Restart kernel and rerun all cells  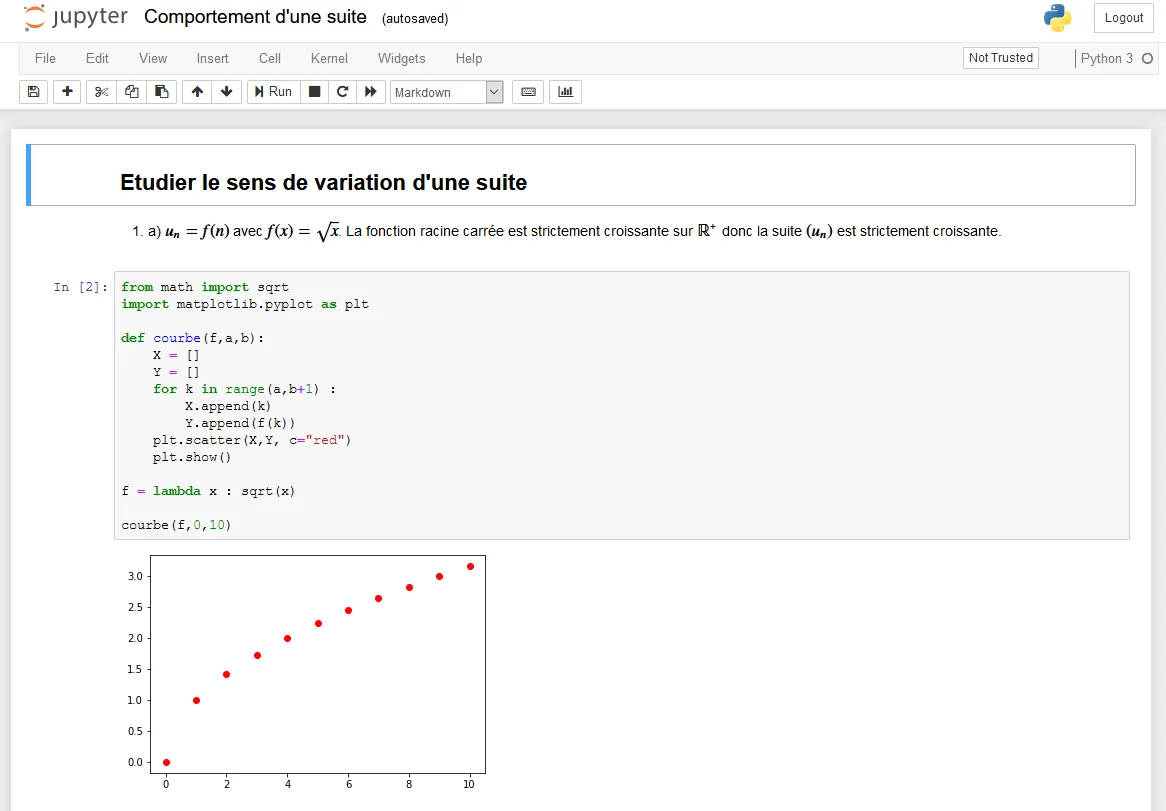tap(371, 92)
